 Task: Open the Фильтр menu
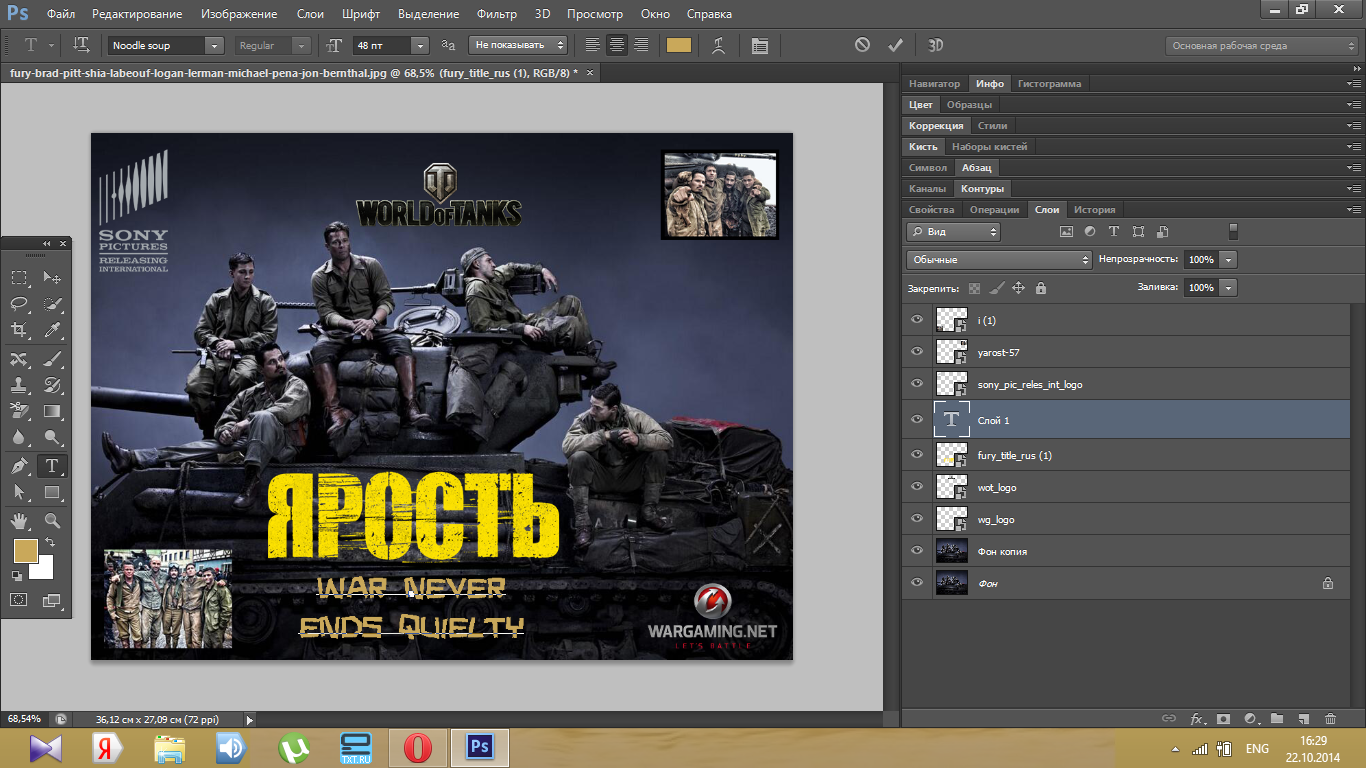[497, 14]
